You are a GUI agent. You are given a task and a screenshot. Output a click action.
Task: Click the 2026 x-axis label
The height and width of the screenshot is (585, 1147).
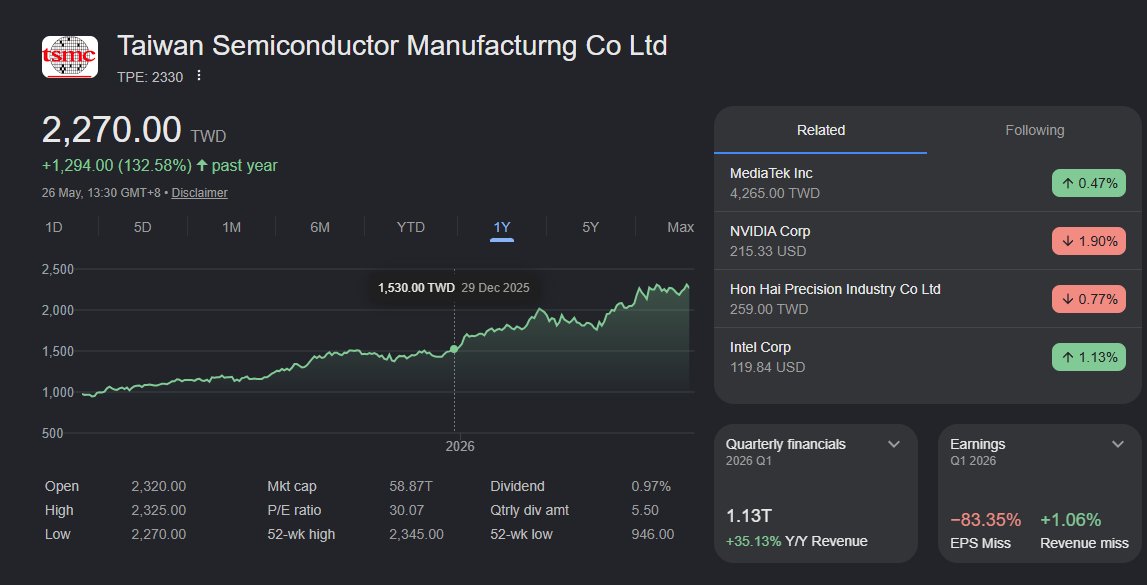click(459, 446)
